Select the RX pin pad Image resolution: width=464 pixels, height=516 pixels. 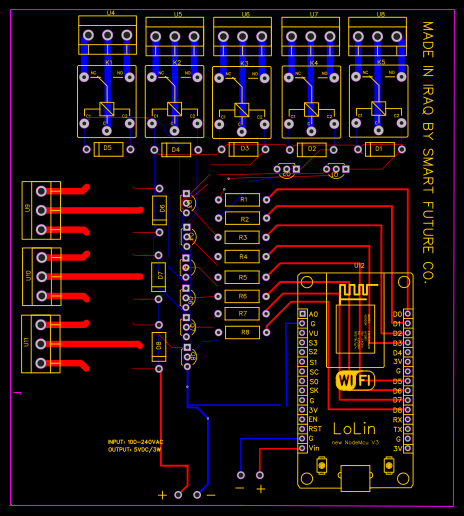[x=408, y=420]
